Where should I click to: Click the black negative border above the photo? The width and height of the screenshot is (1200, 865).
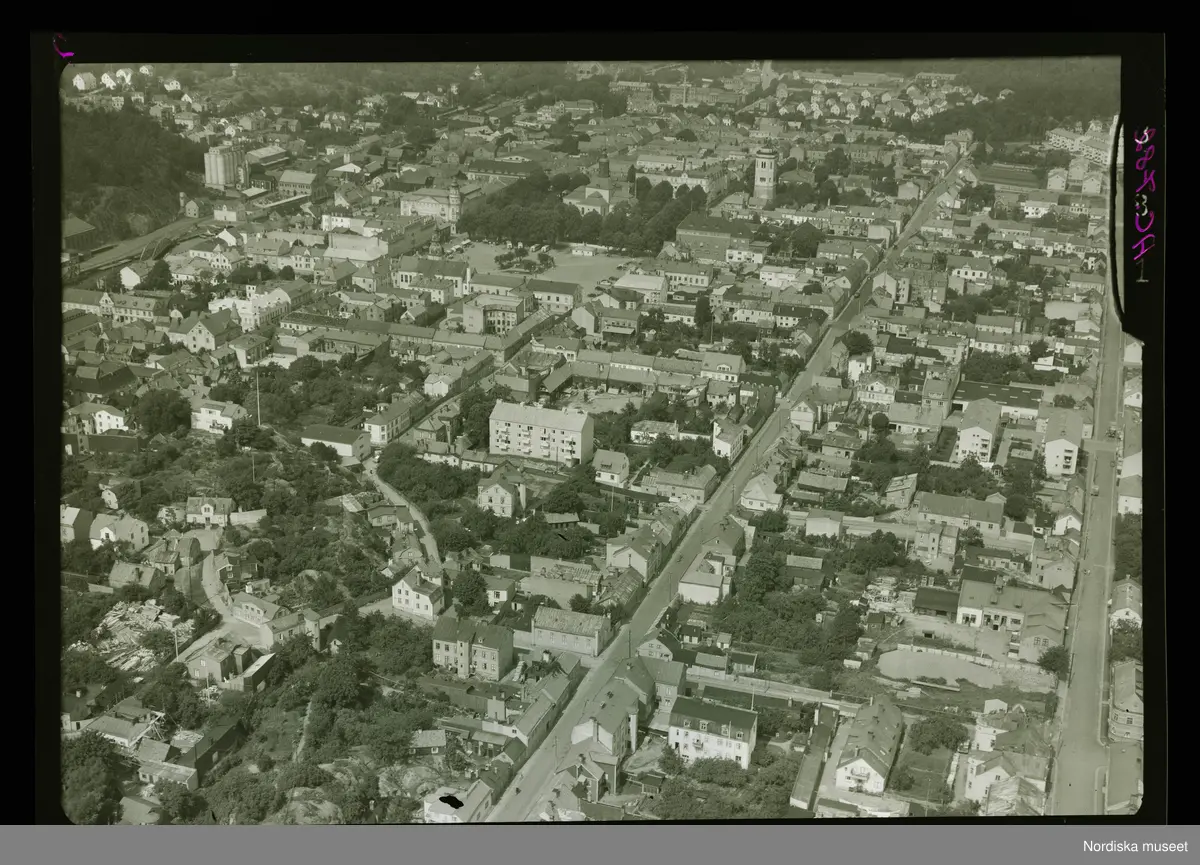click(600, 44)
